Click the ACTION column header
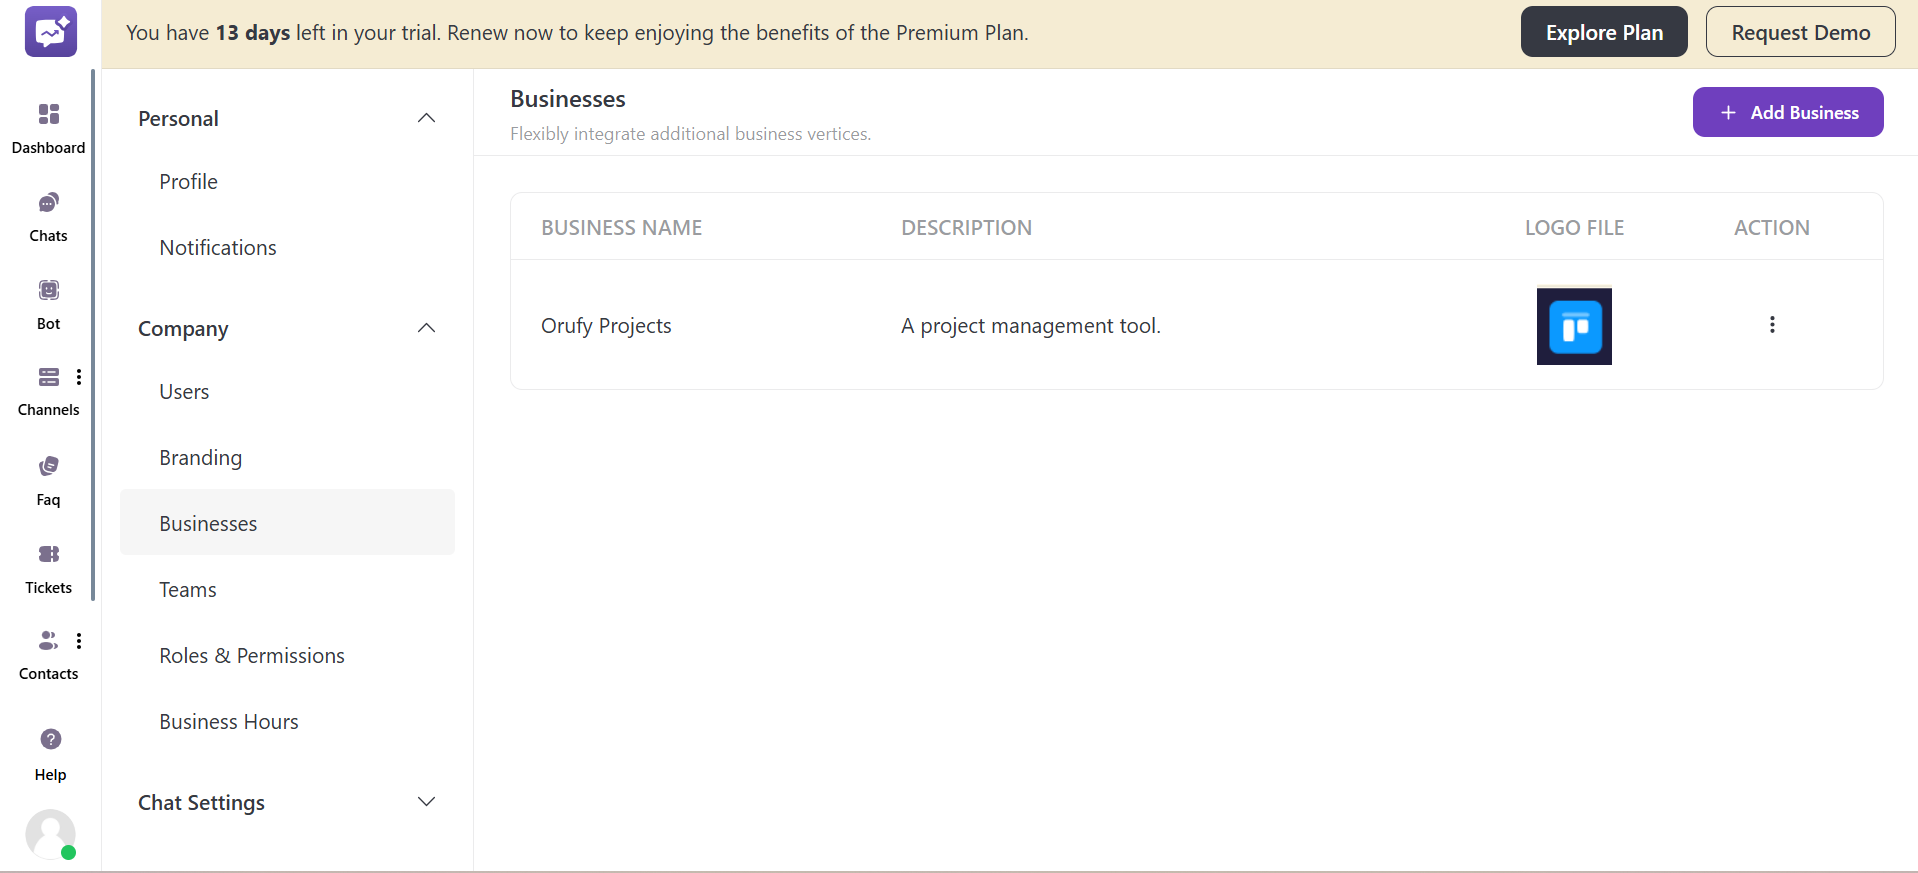 point(1771,228)
